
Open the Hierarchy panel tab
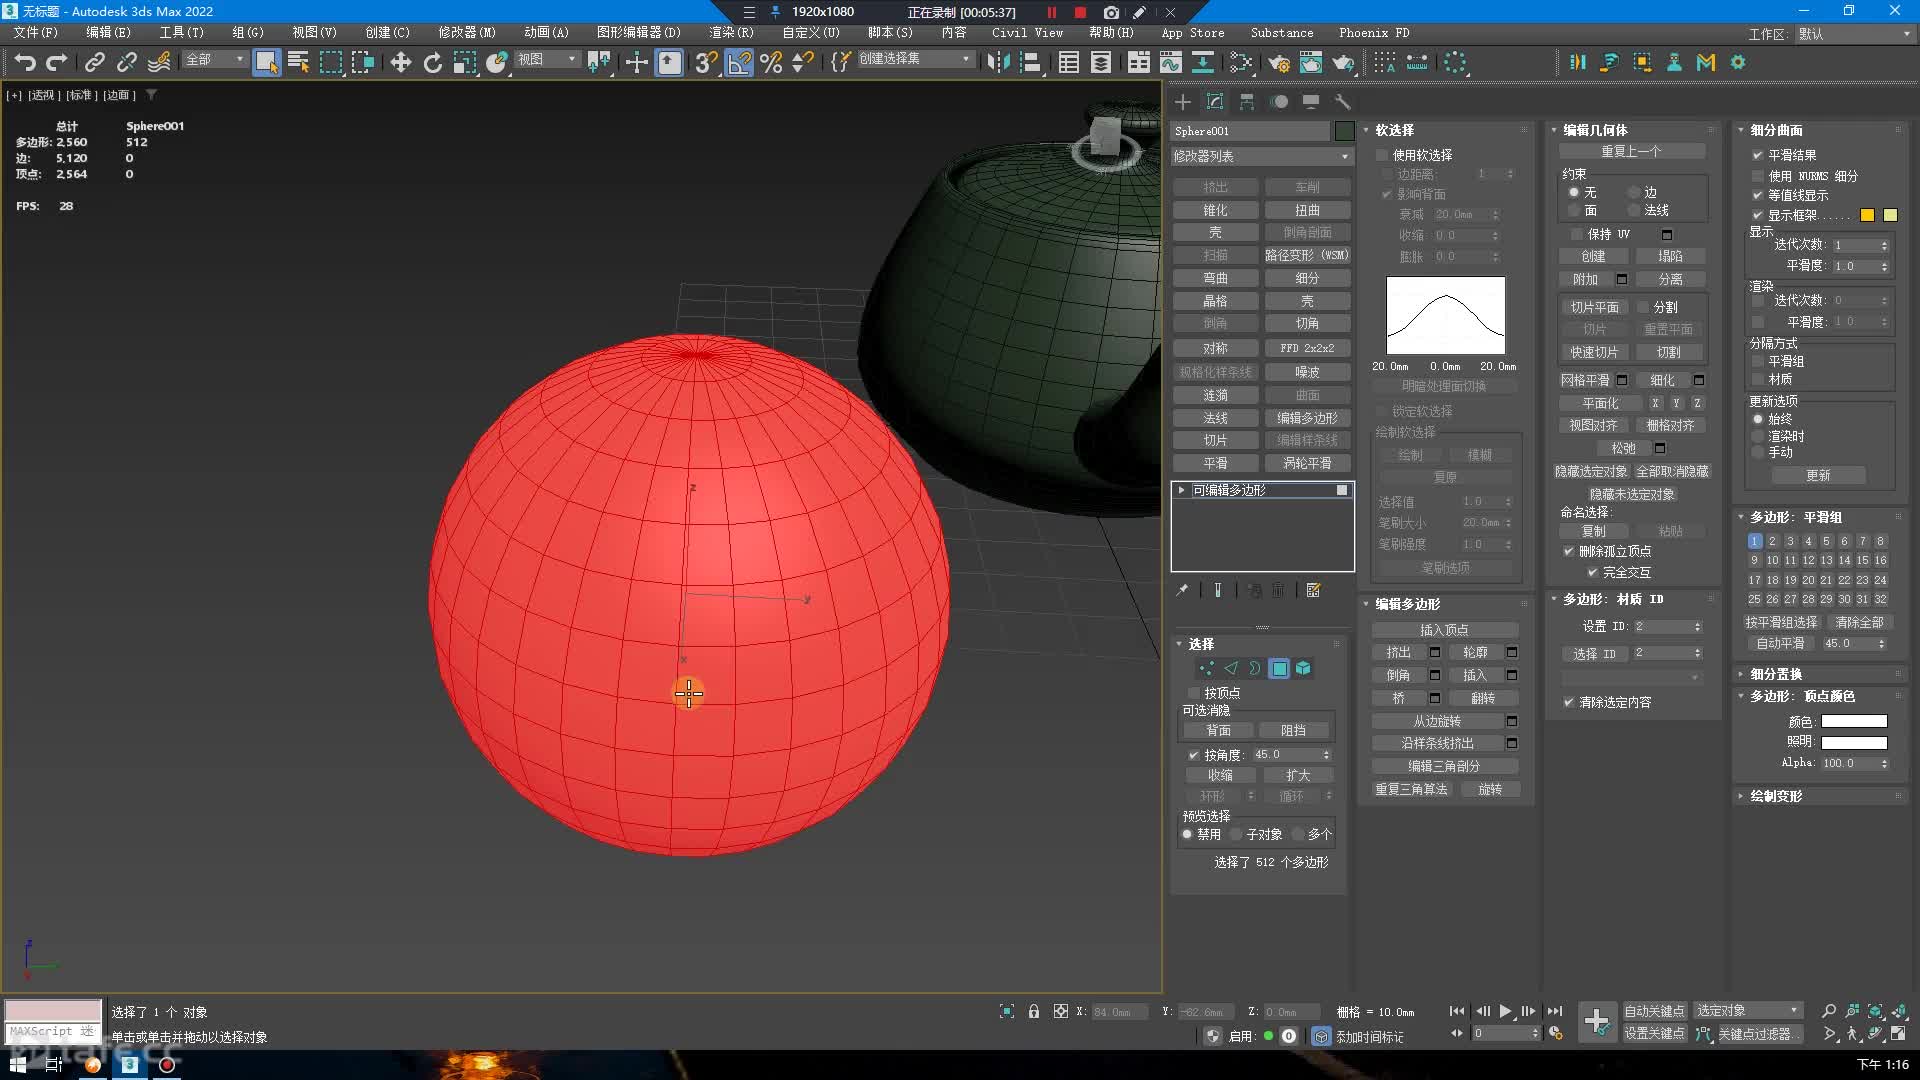(x=1247, y=102)
